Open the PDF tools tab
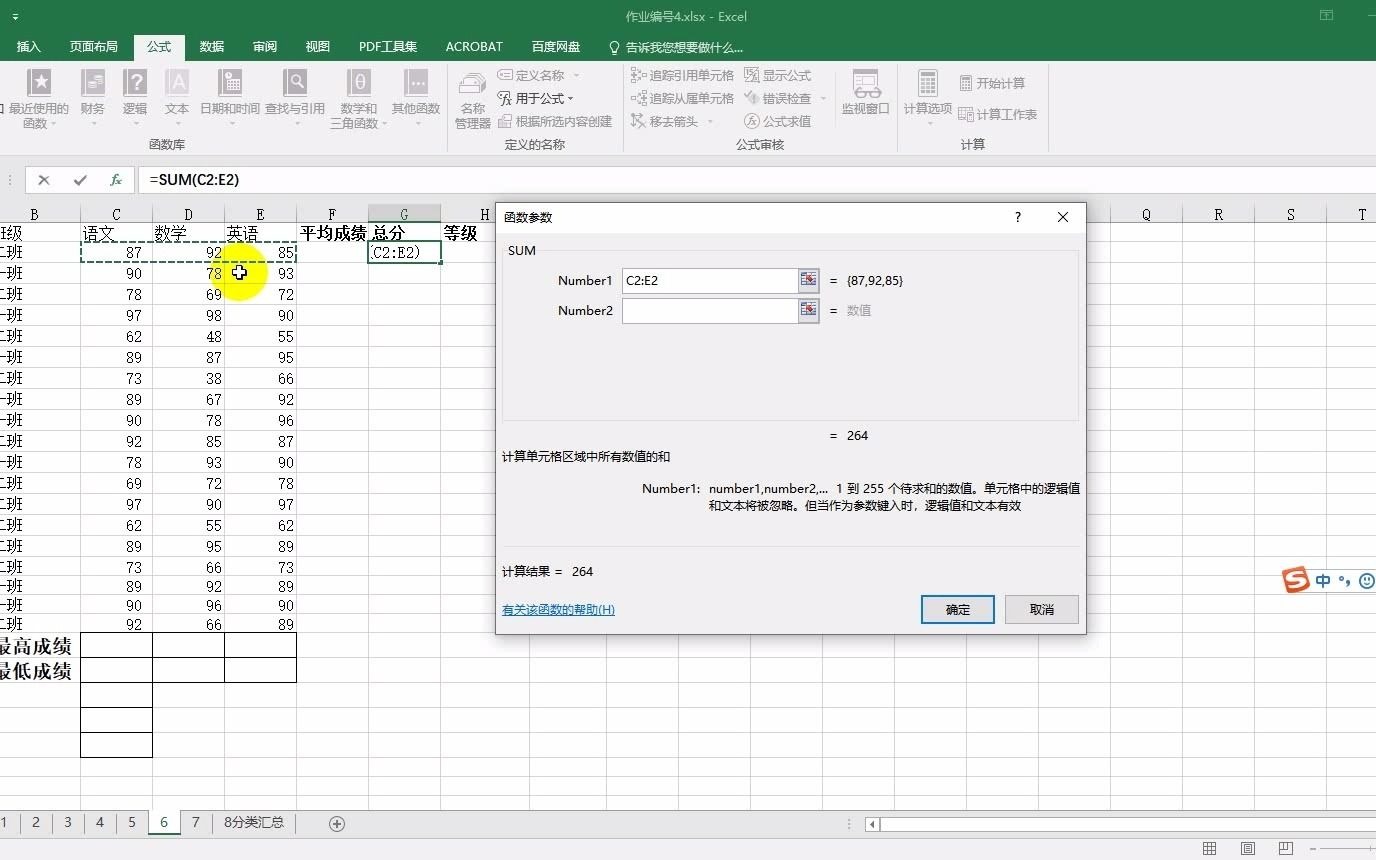Image resolution: width=1376 pixels, height=860 pixels. 388,47
